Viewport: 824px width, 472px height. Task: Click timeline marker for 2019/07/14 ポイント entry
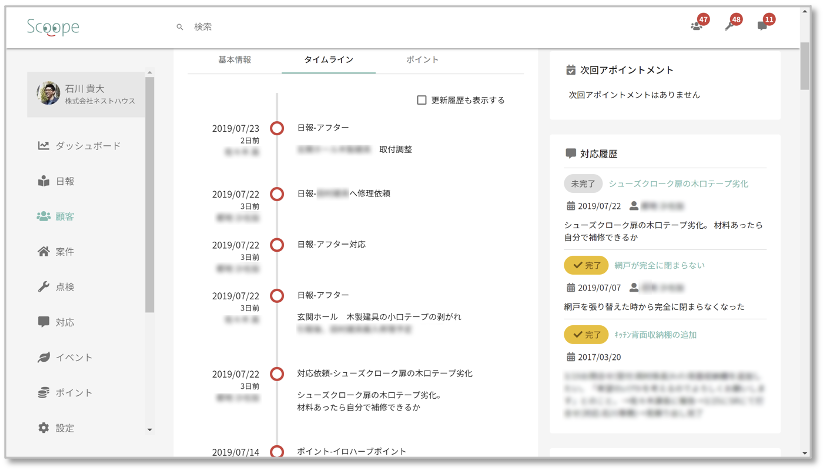277,452
